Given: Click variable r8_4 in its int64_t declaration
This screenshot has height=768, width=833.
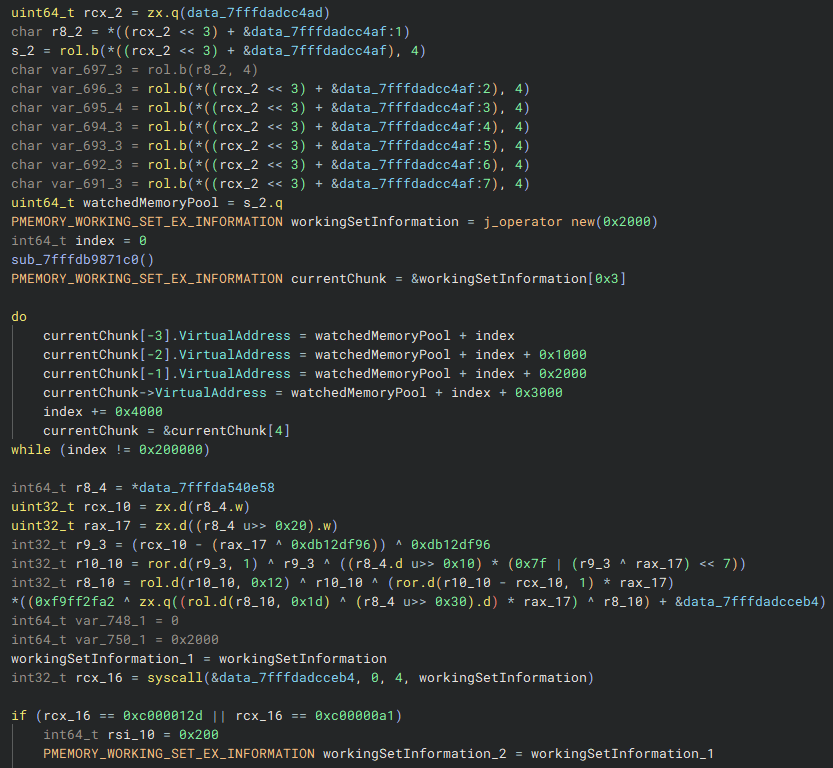Looking at the screenshot, I should (91, 488).
